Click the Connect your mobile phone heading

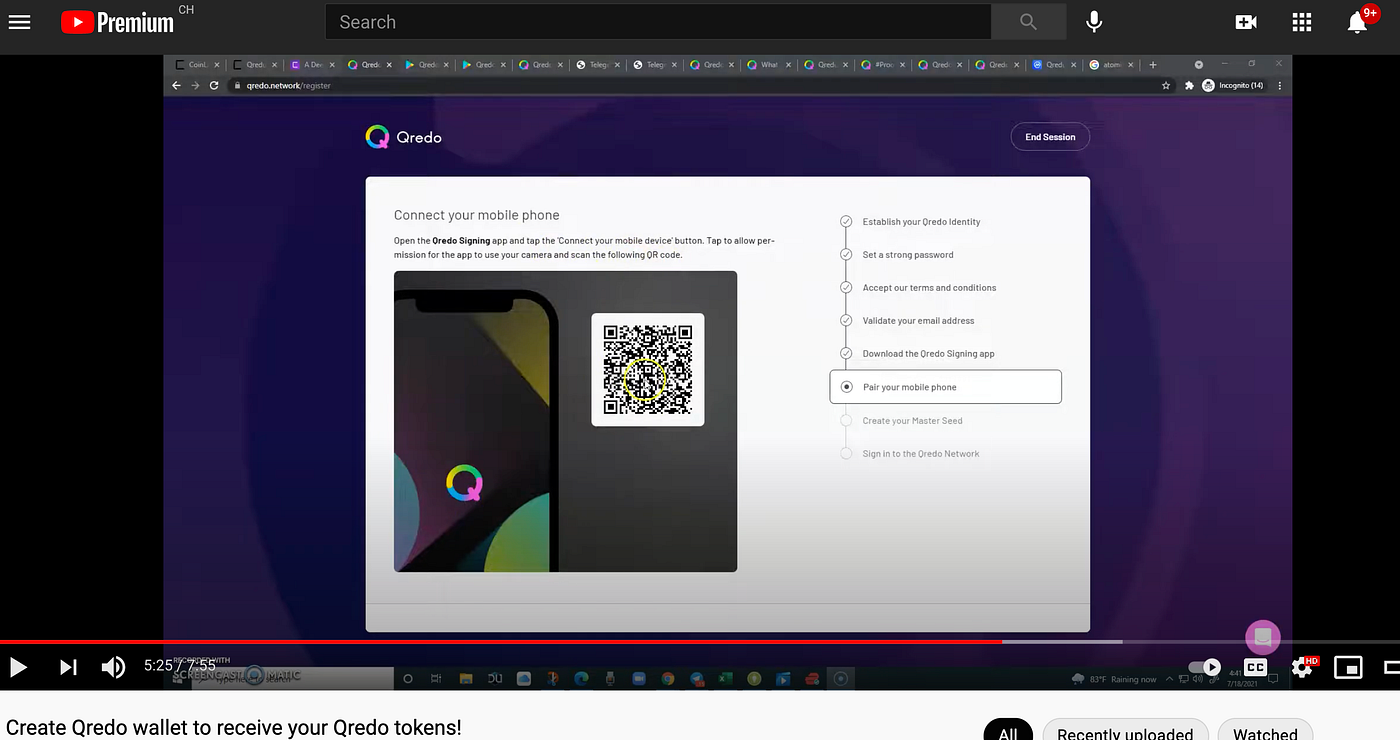(477, 215)
